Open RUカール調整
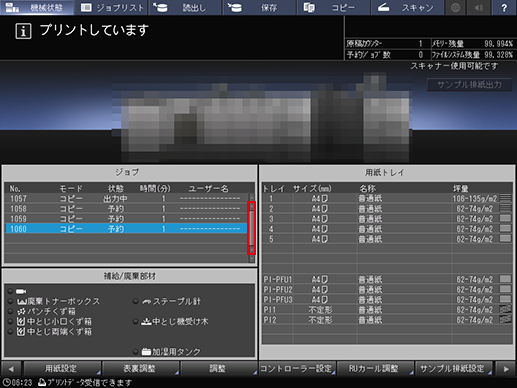The height and width of the screenshot is (388, 517). (x=375, y=369)
